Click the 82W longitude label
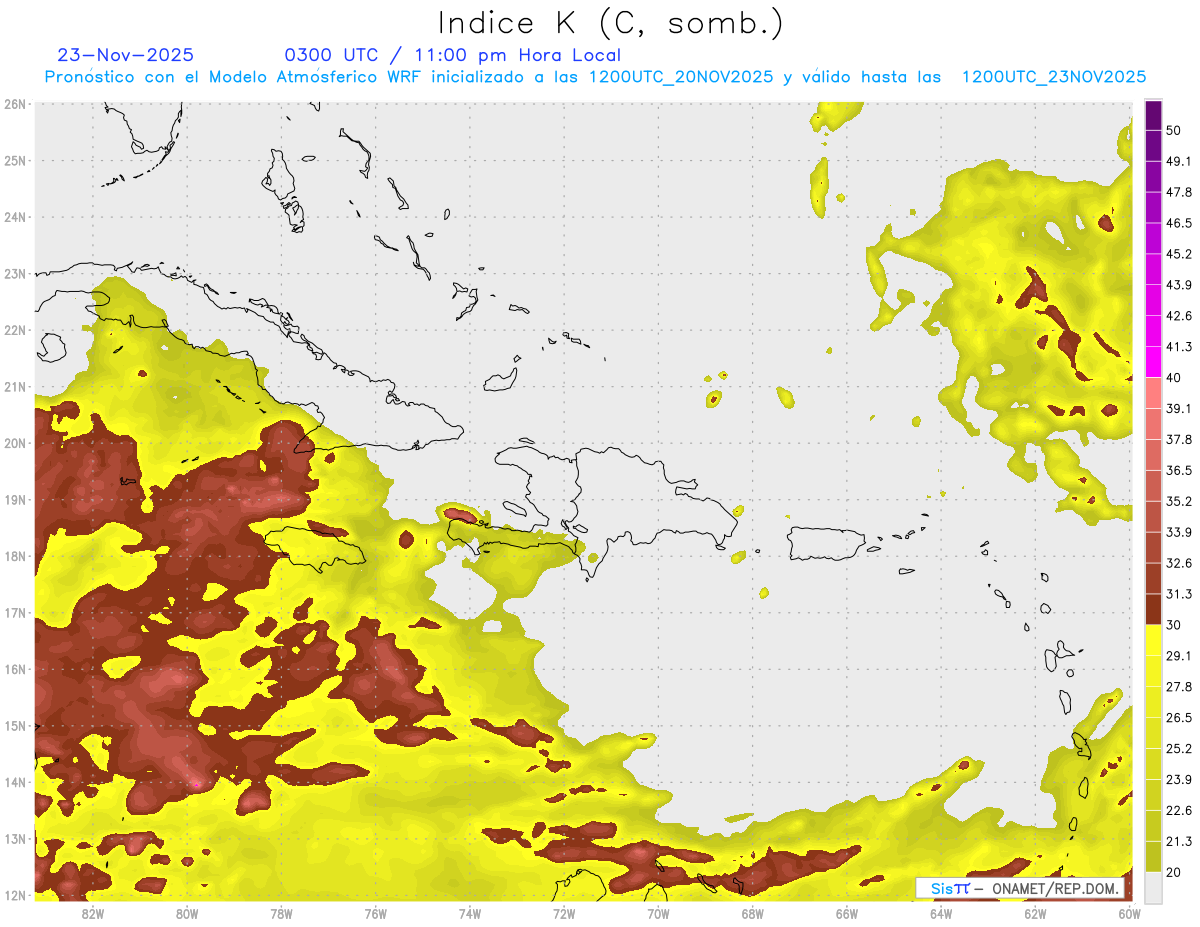 click(93, 914)
